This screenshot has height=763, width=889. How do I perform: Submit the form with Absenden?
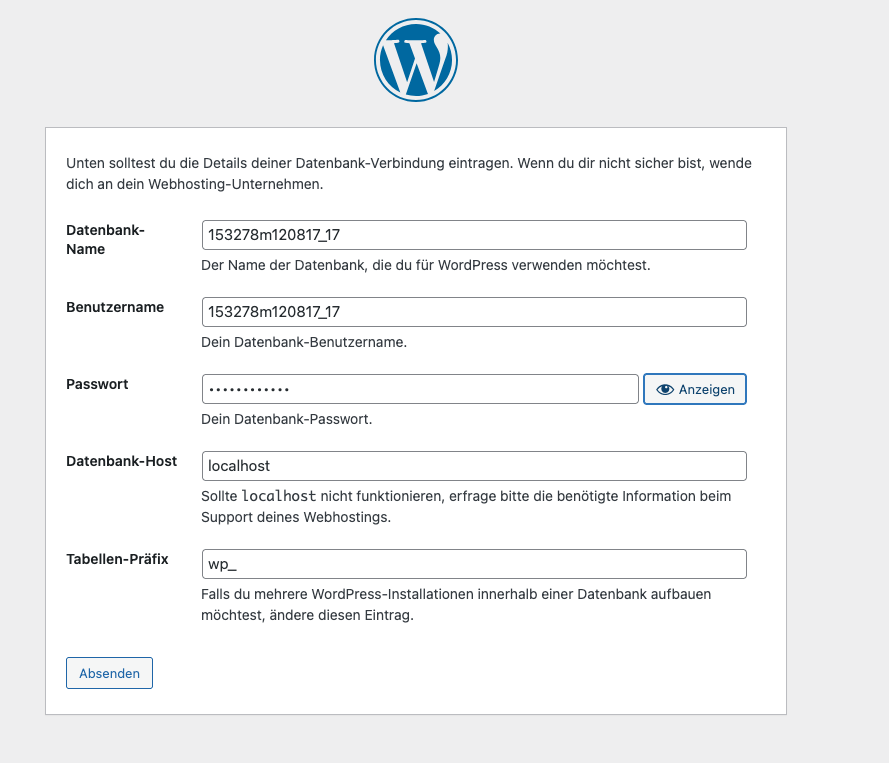tap(109, 673)
